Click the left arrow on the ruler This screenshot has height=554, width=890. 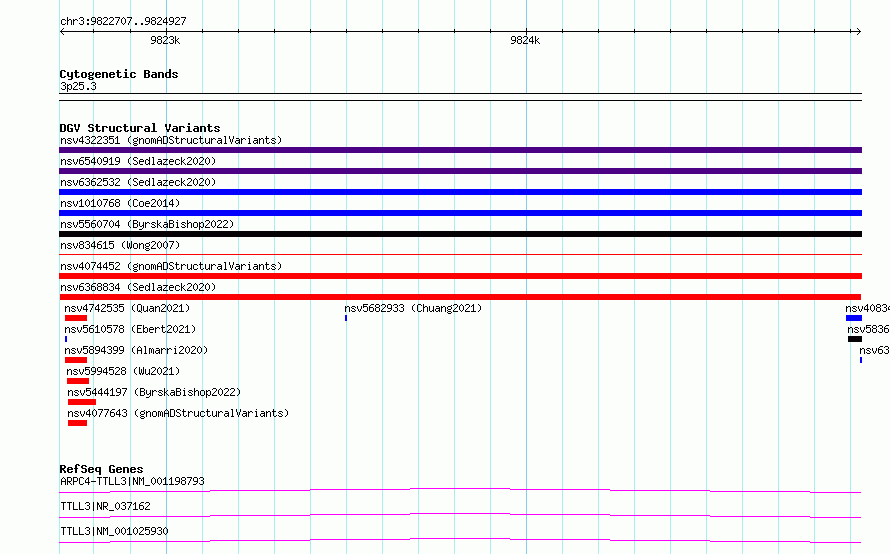[x=62, y=31]
